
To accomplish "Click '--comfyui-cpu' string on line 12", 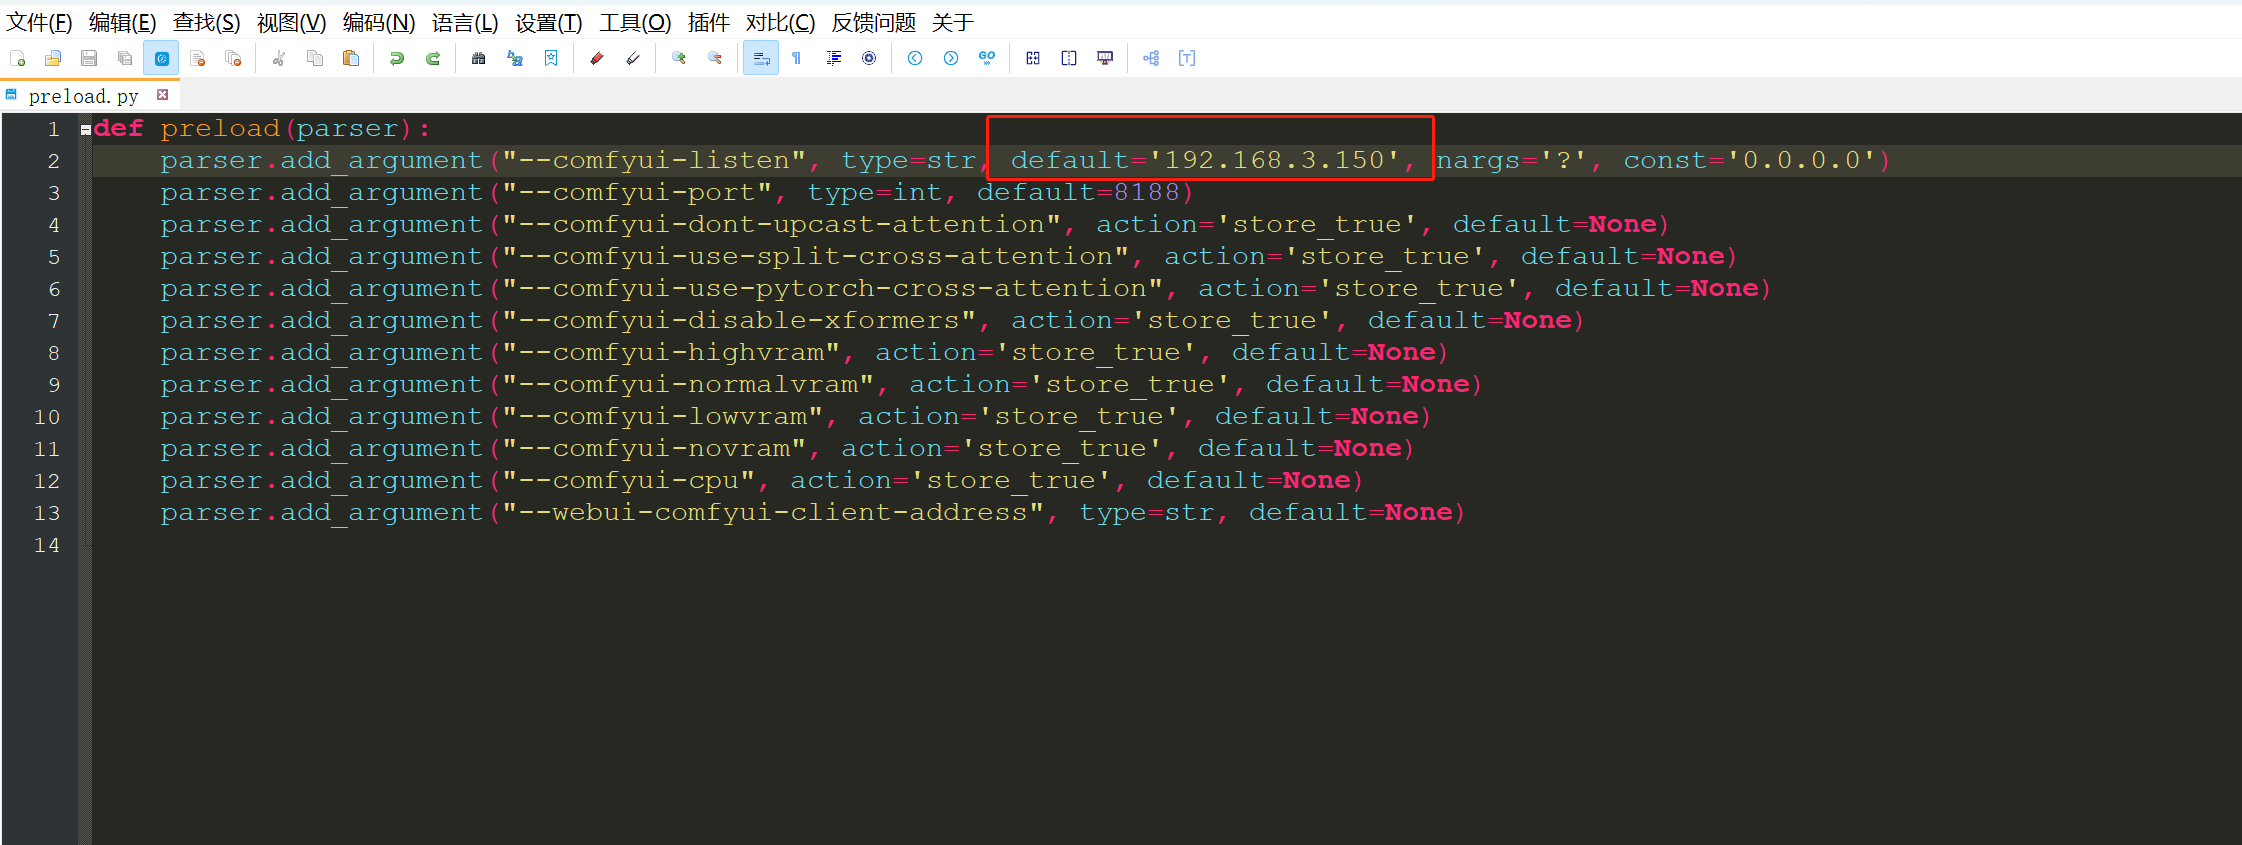I will (x=628, y=480).
